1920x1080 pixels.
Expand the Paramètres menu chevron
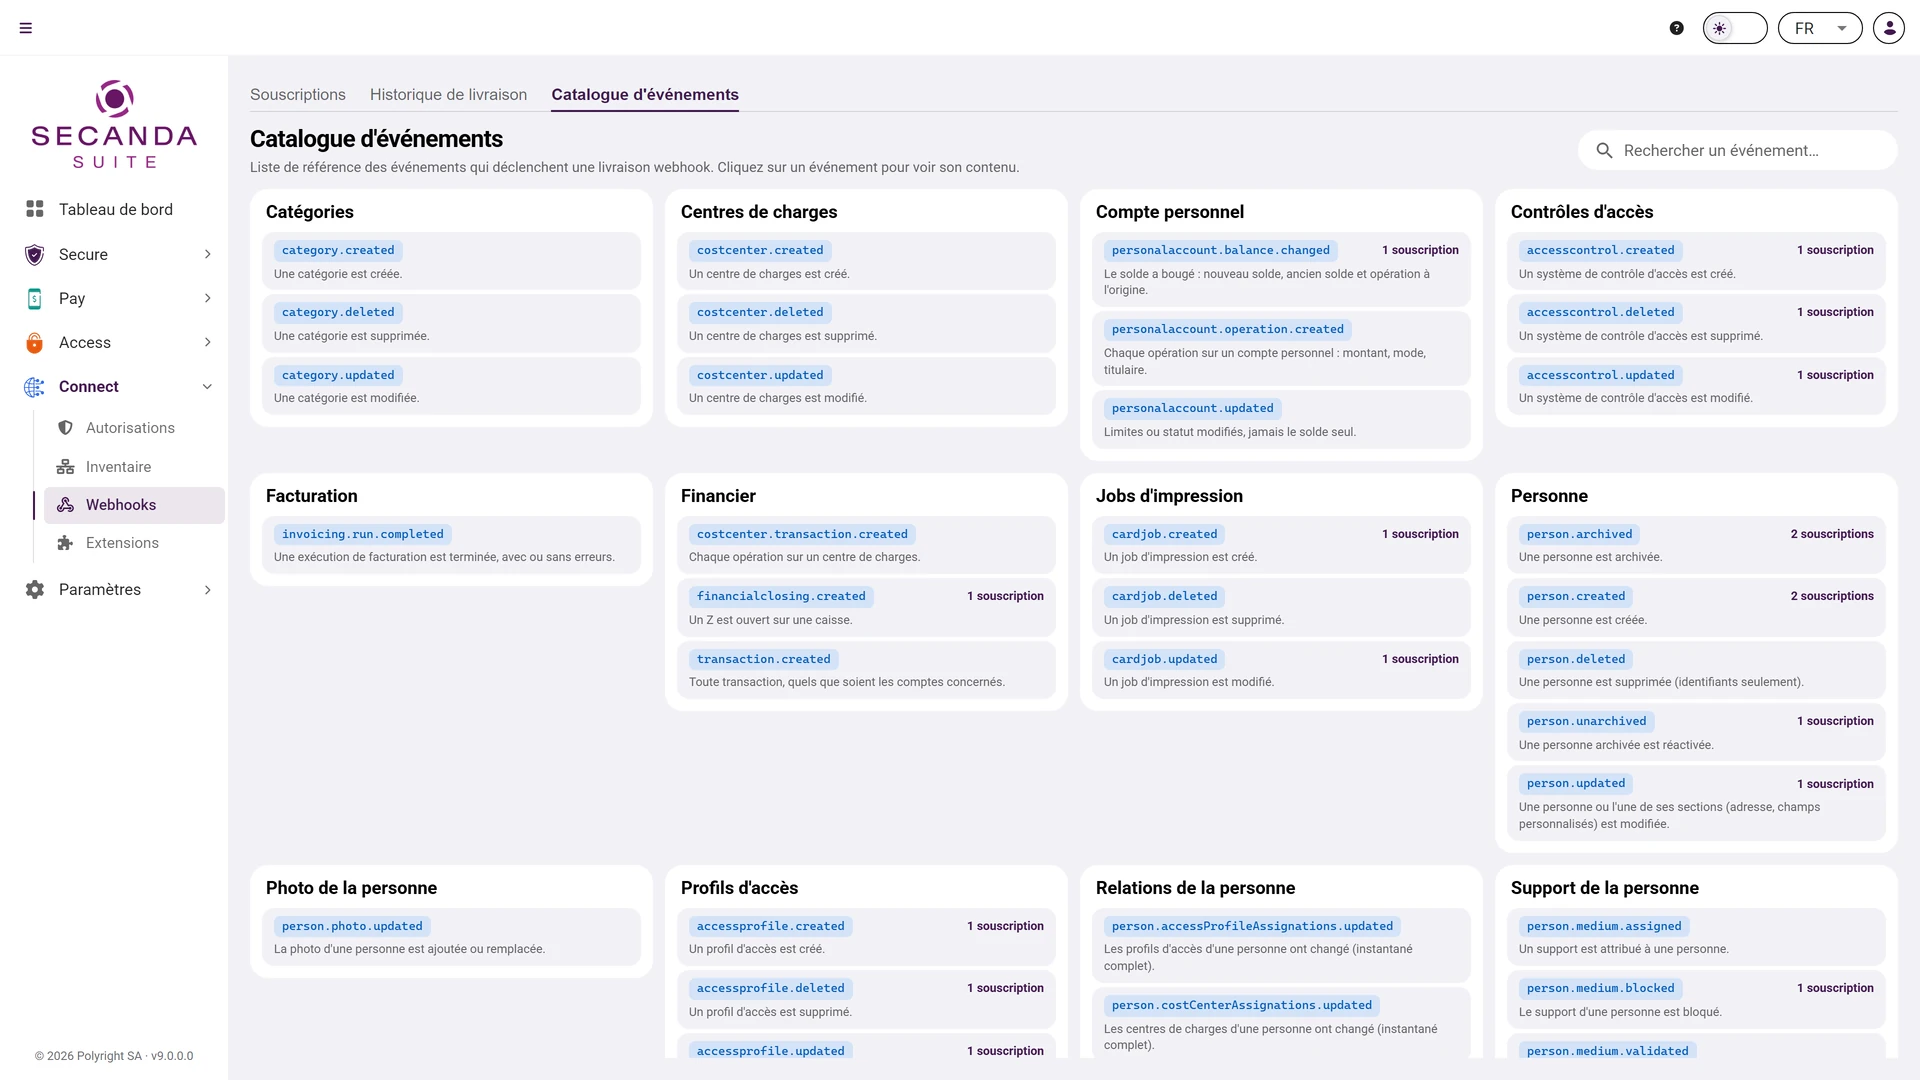click(208, 590)
